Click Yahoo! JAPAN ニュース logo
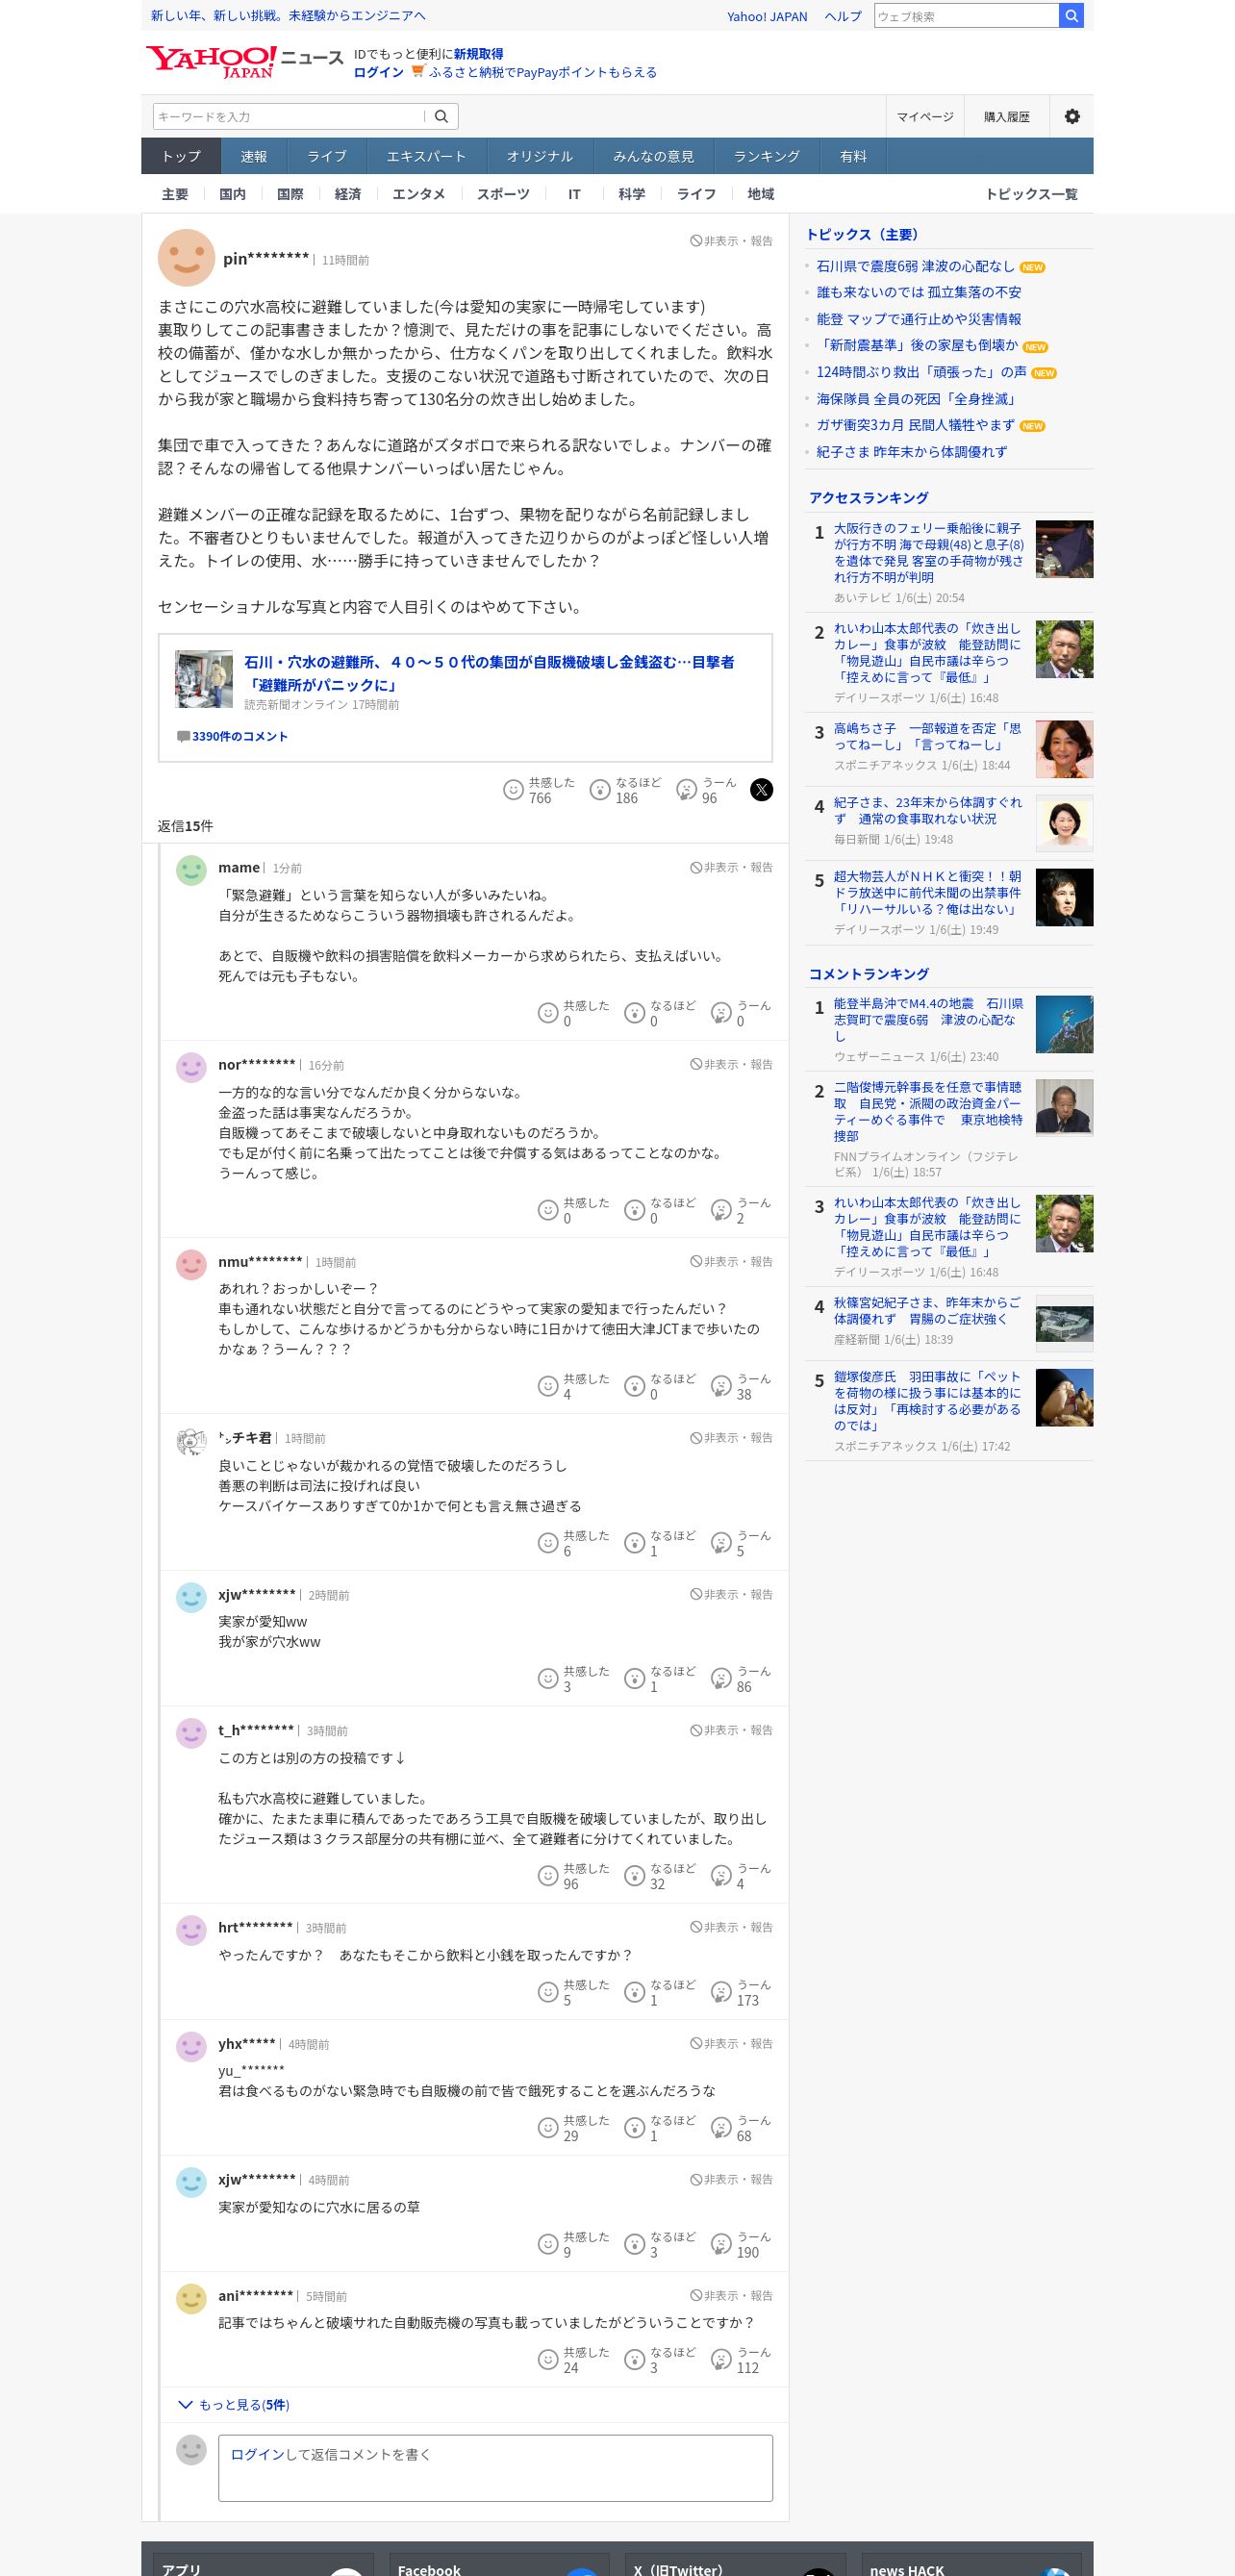 tap(245, 62)
